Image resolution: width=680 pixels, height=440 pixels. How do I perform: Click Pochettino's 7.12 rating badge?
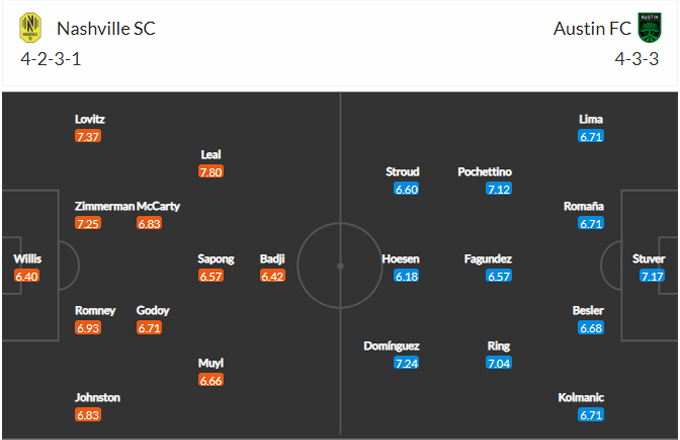pyautogui.click(x=499, y=189)
